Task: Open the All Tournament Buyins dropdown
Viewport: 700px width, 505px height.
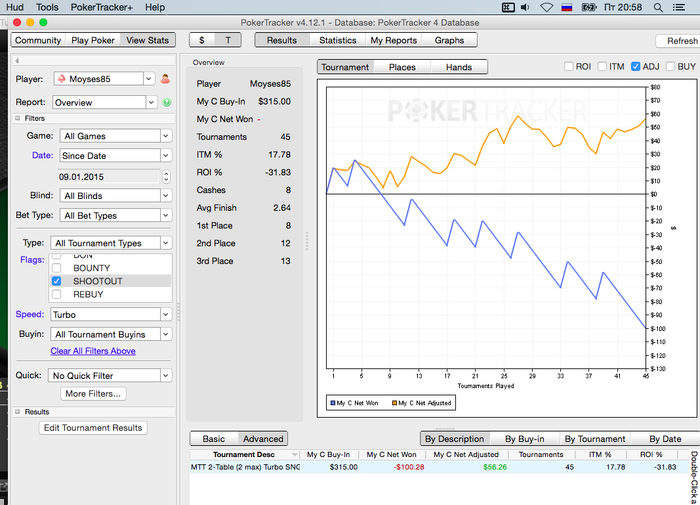Action: click(x=111, y=334)
